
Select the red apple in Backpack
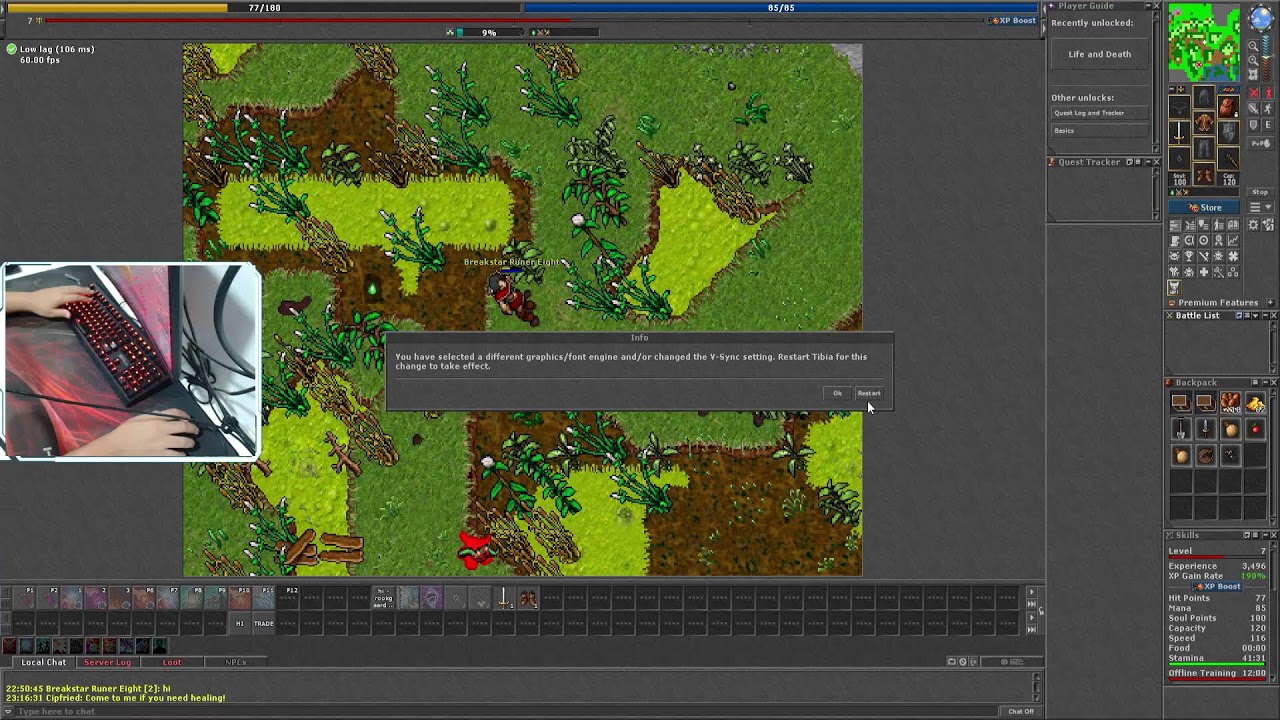(x=1255, y=428)
